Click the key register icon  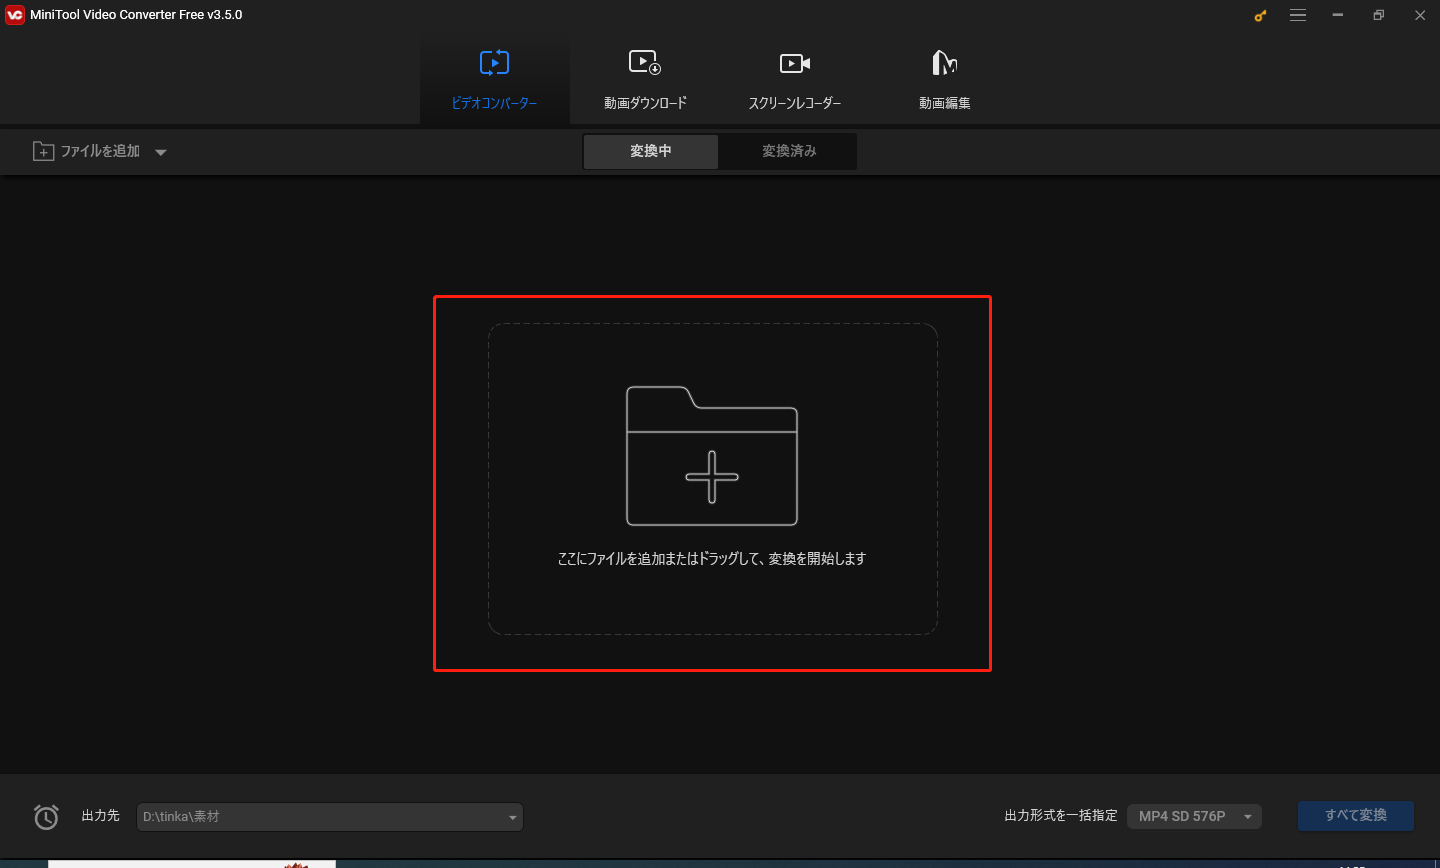pyautogui.click(x=1260, y=15)
